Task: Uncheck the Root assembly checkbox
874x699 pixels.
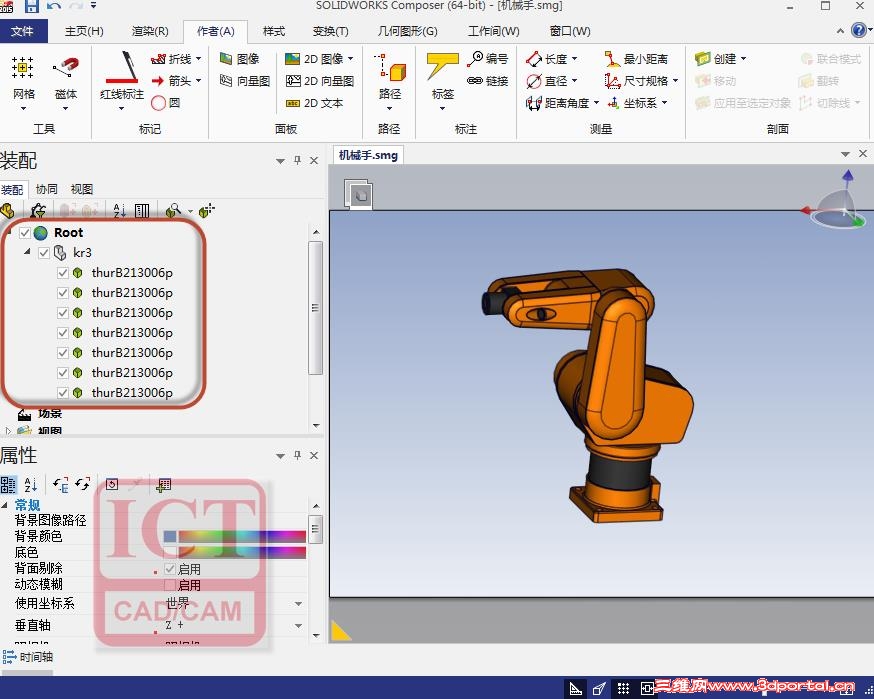Action: pos(25,232)
